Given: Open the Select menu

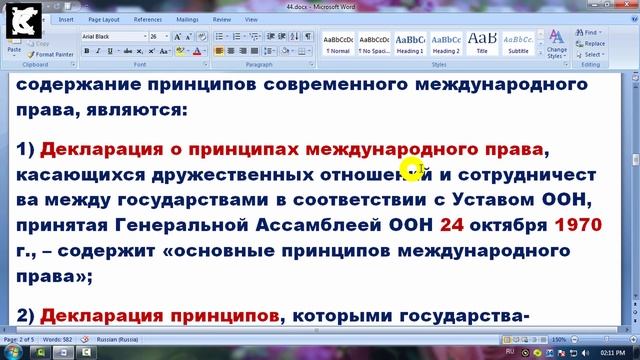Looking at the screenshot, I should point(590,54).
